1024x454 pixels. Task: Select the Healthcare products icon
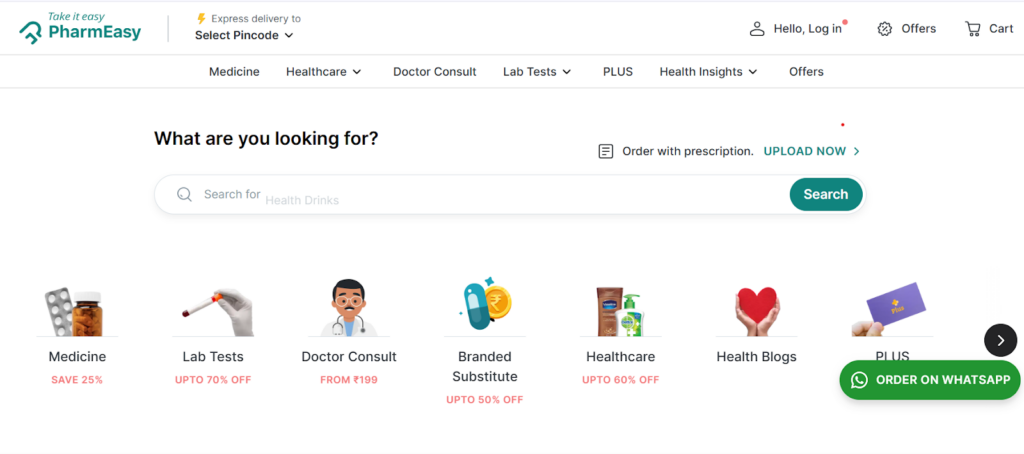(x=620, y=310)
